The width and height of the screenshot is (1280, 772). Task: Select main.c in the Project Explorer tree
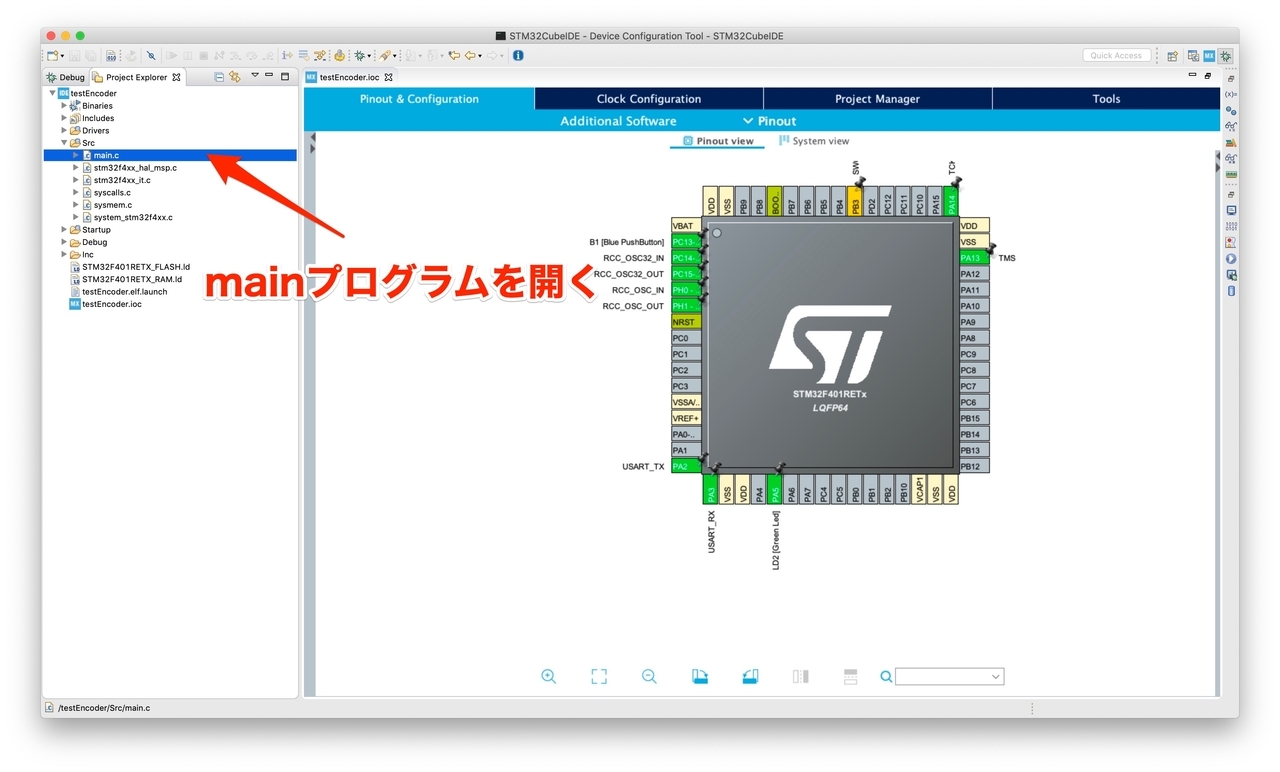[x=107, y=155]
